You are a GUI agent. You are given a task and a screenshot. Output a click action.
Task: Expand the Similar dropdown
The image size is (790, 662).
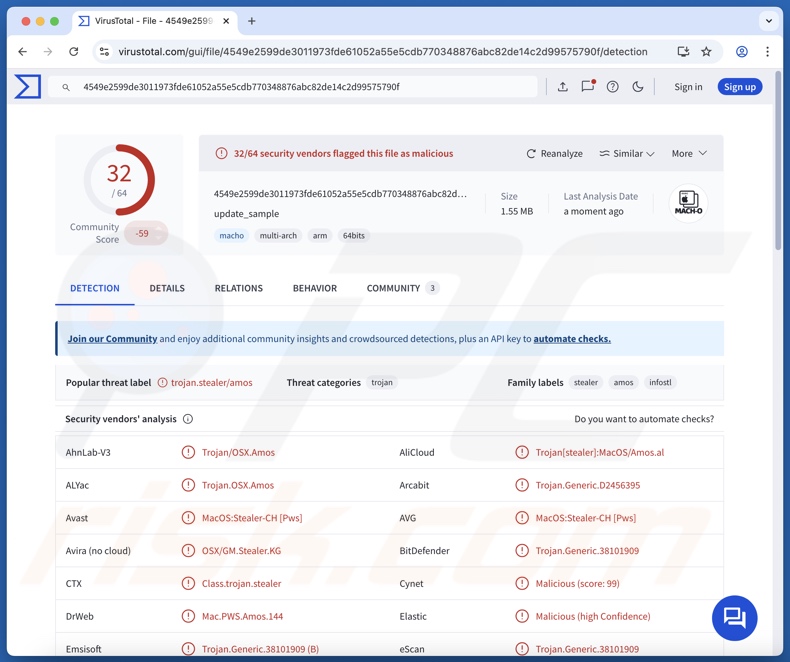point(627,154)
